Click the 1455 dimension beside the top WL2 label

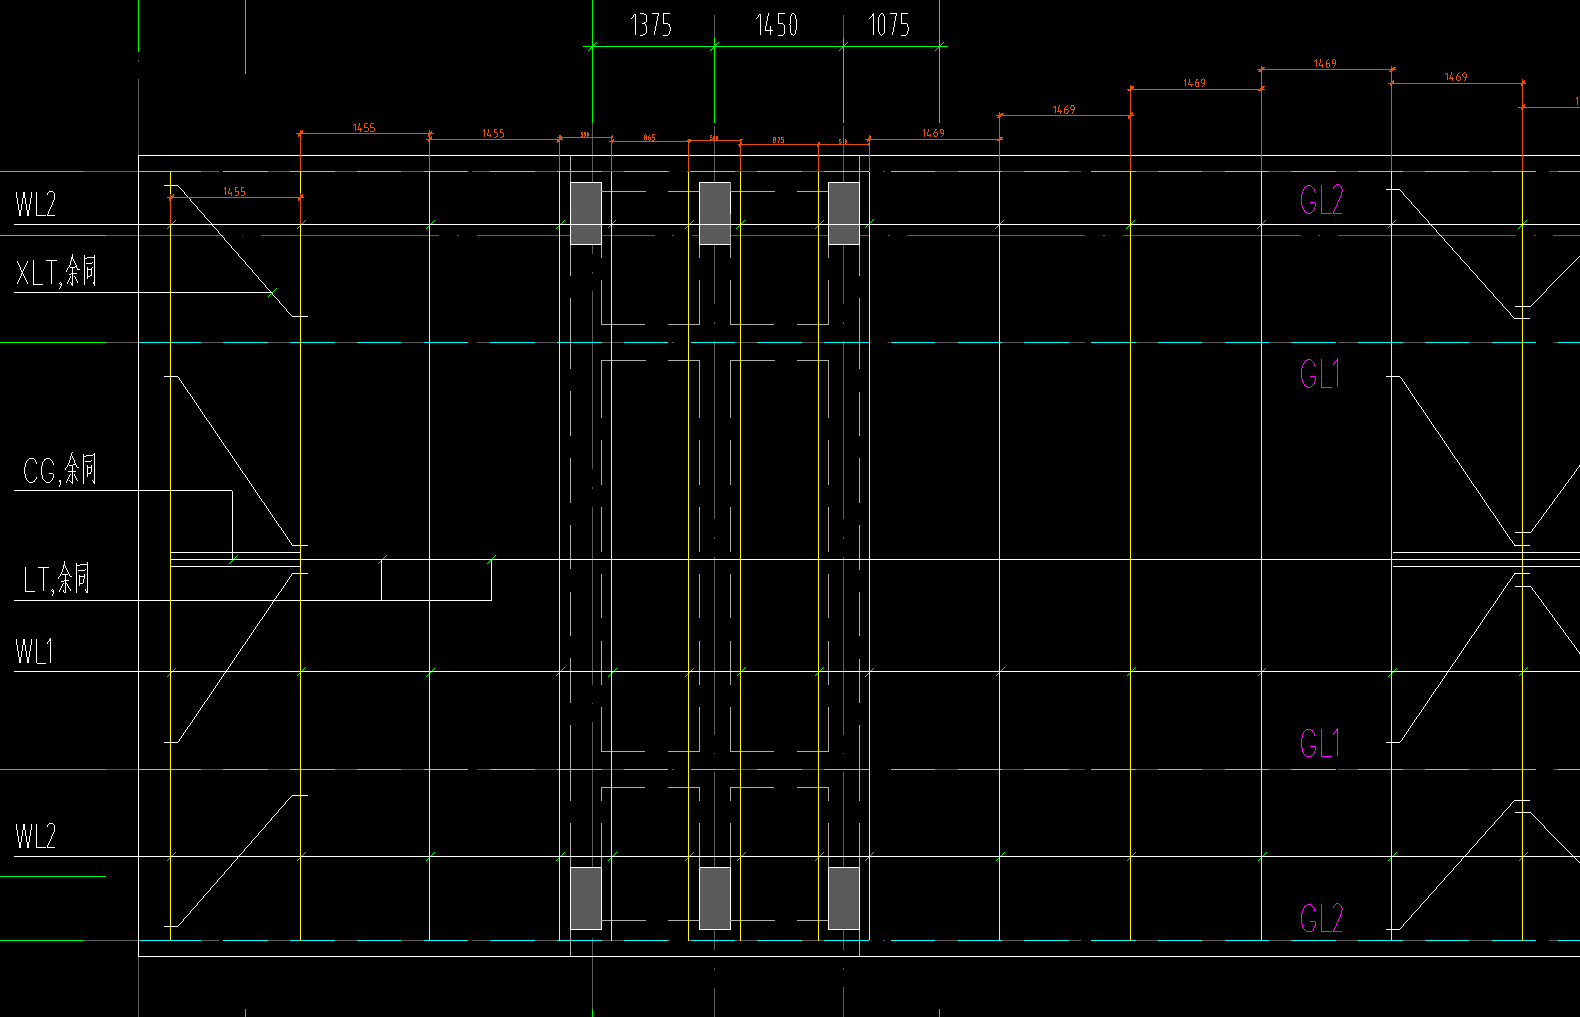pyautogui.click(x=234, y=192)
